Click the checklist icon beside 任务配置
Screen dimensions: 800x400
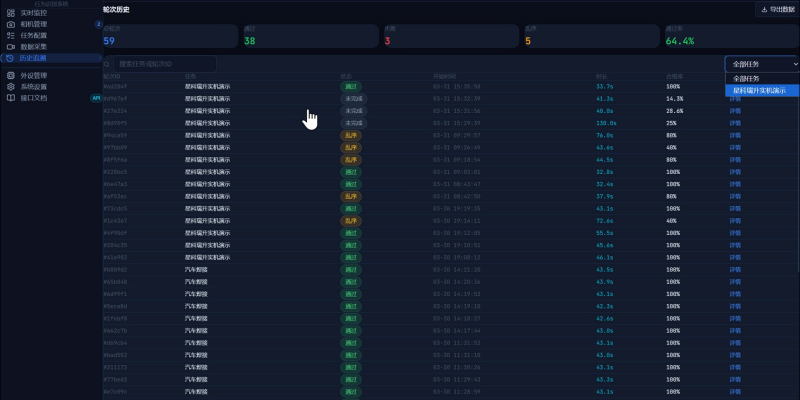click(11, 35)
